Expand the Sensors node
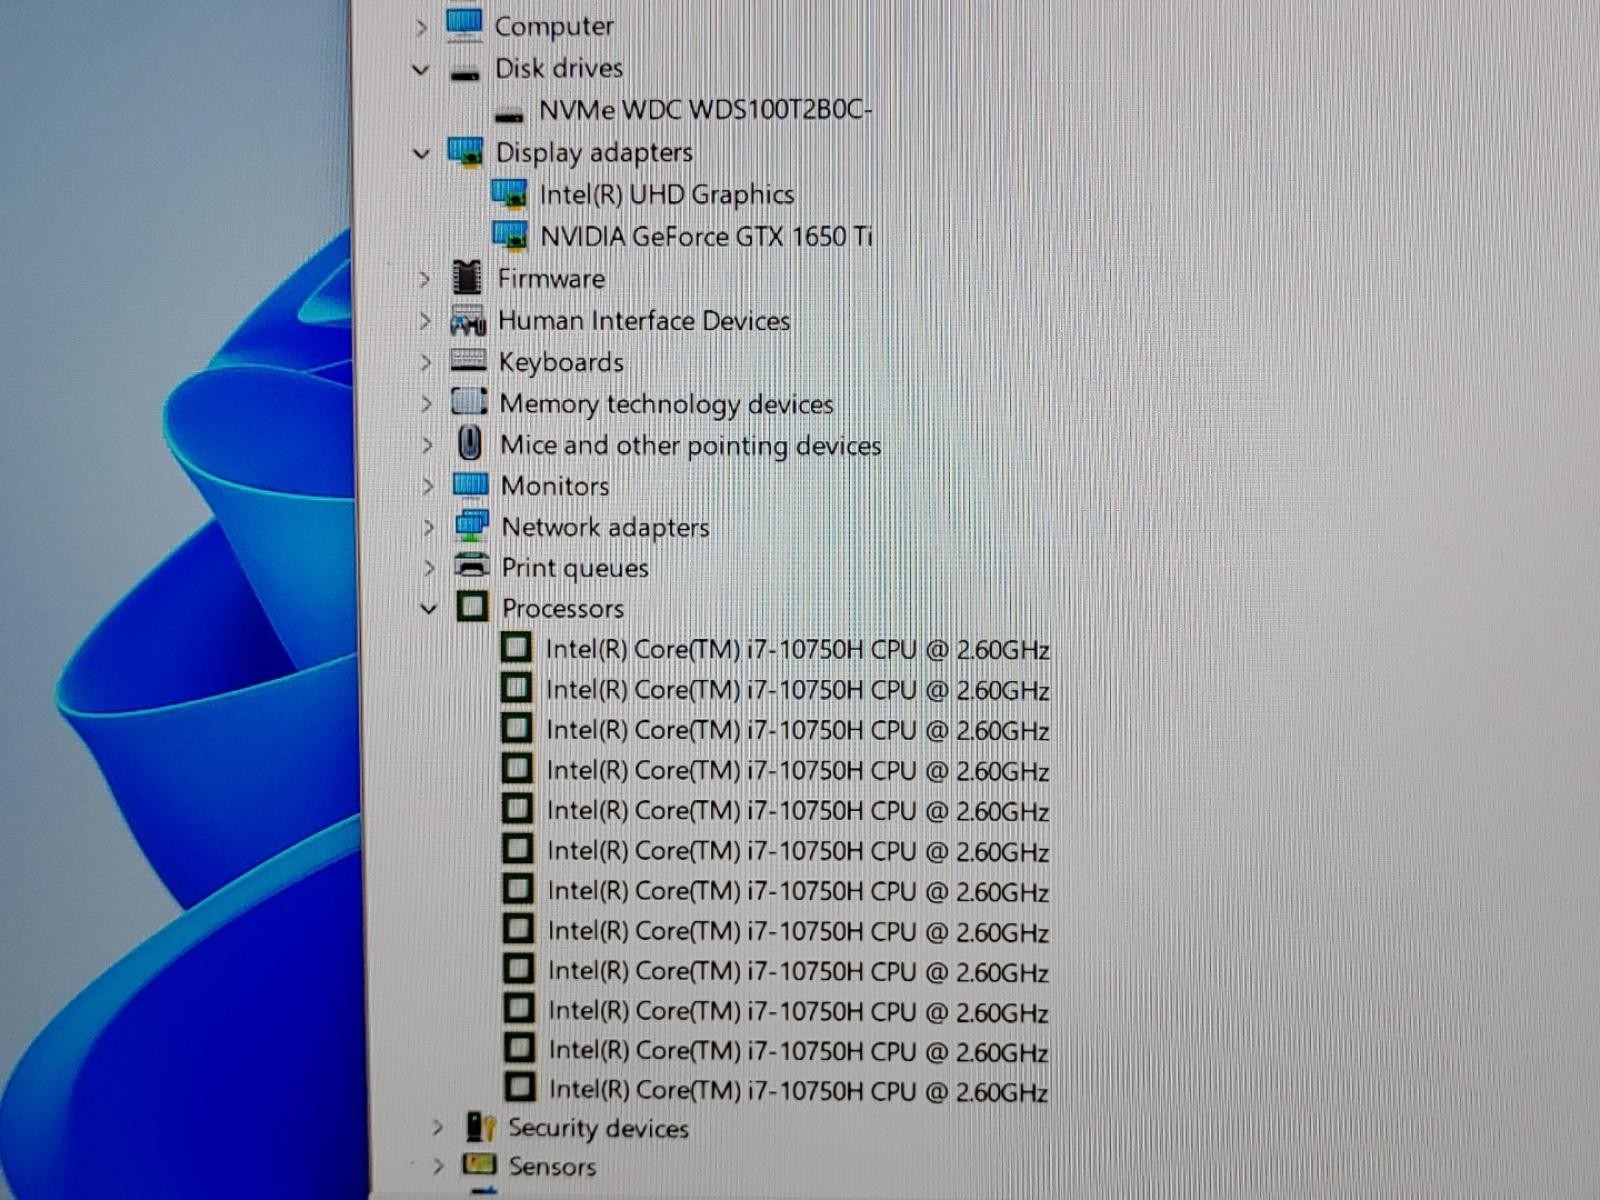 tap(438, 1166)
